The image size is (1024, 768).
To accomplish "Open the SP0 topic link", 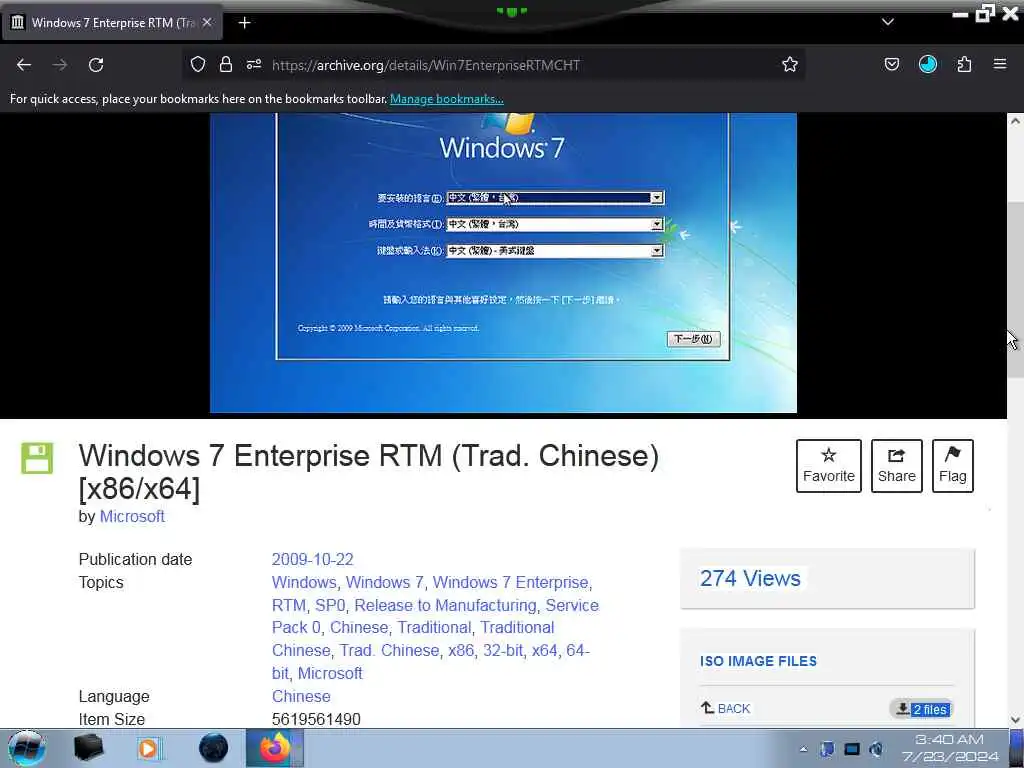I will tap(330, 605).
